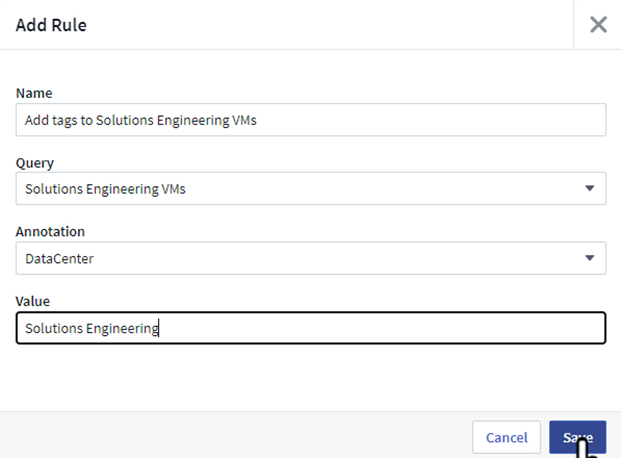This screenshot has height=458, width=621.
Task: Click the Name field label
Action: pos(34,92)
